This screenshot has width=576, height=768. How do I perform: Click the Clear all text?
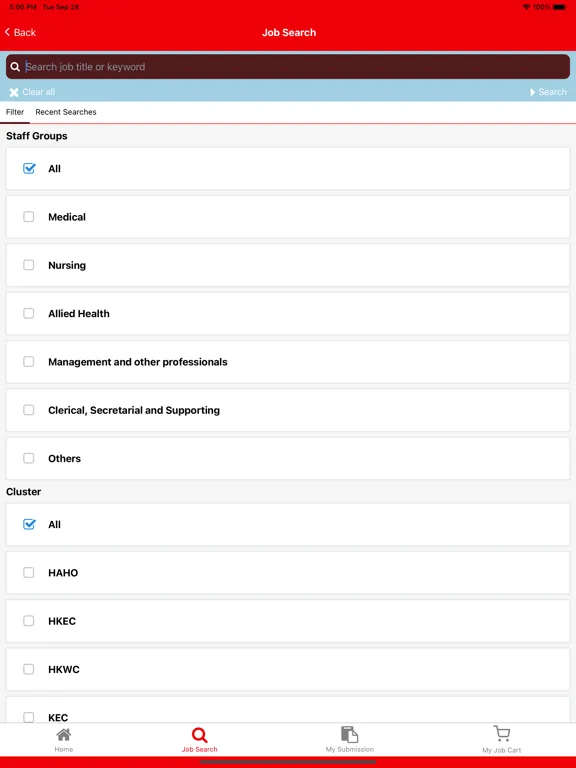39,92
